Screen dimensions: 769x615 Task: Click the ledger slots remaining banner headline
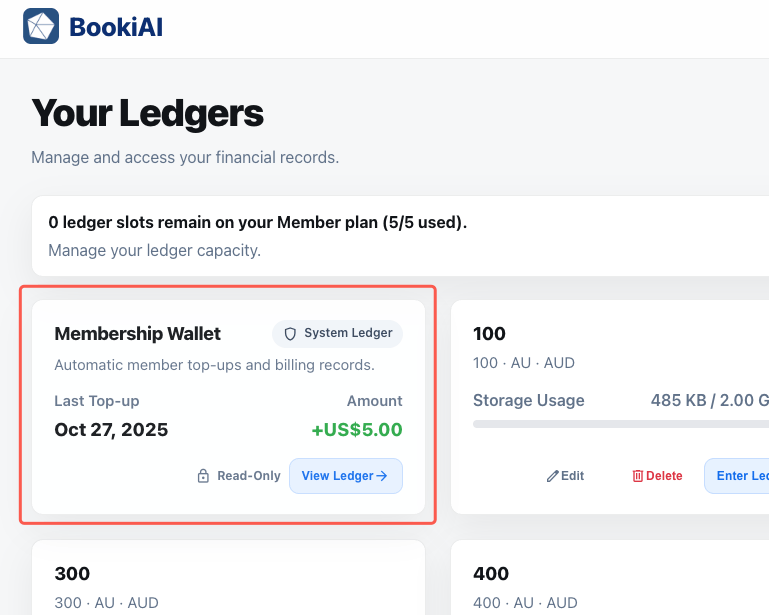tap(257, 222)
